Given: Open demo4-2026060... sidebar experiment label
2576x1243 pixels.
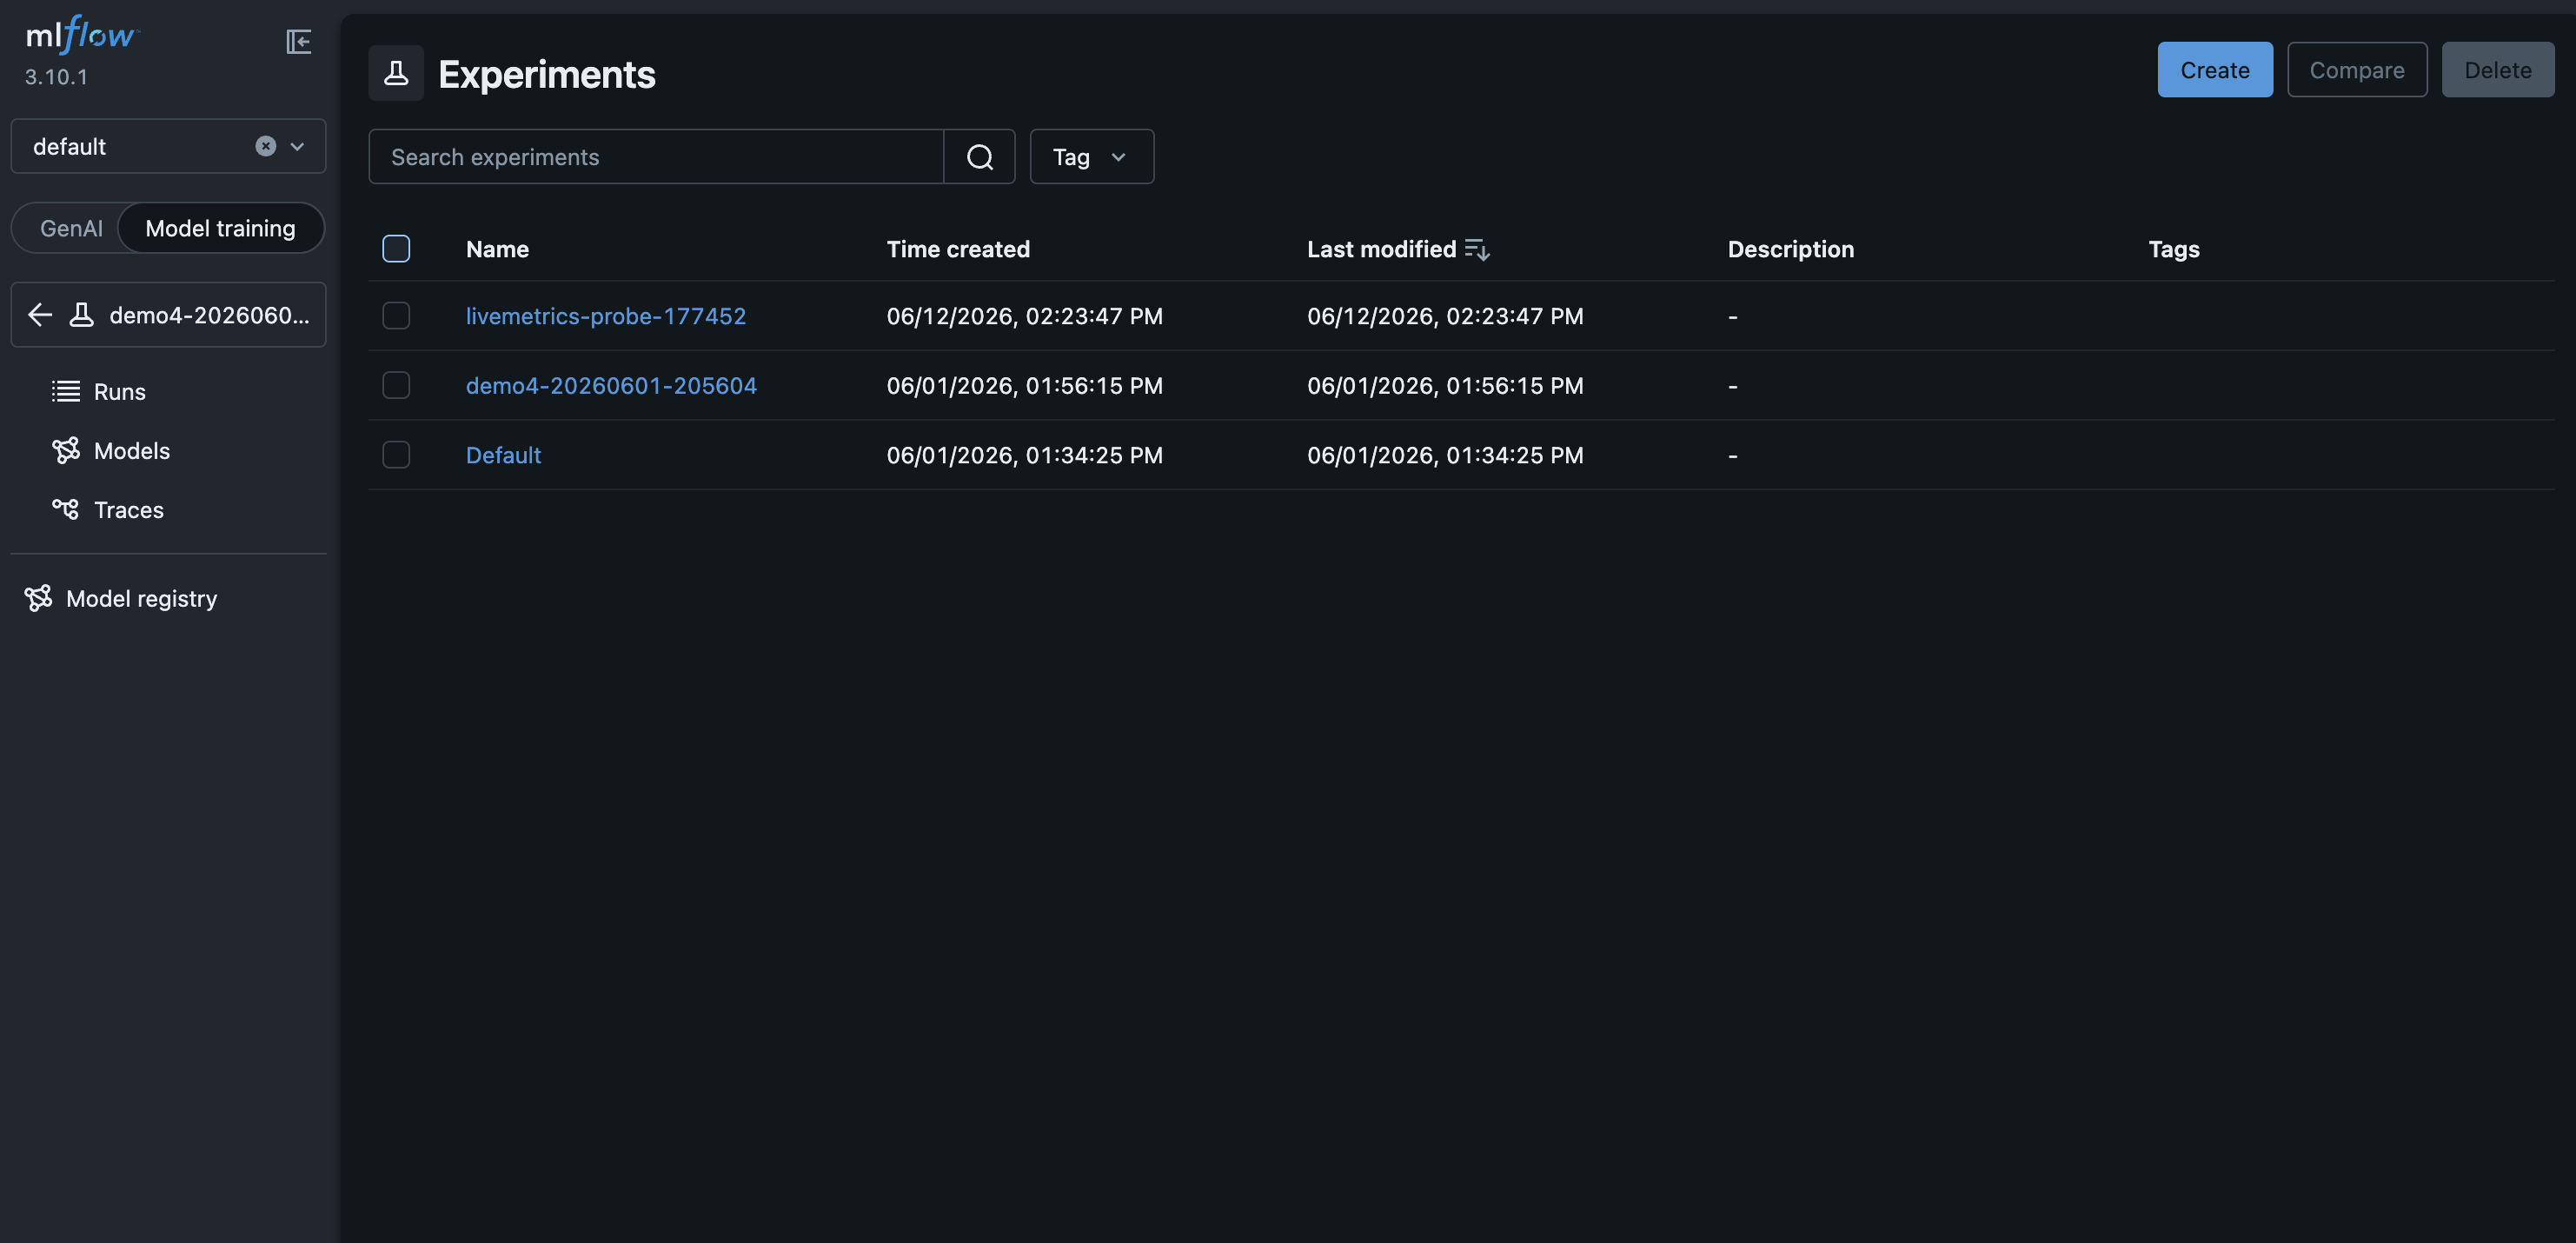Looking at the screenshot, I should click(x=209, y=315).
